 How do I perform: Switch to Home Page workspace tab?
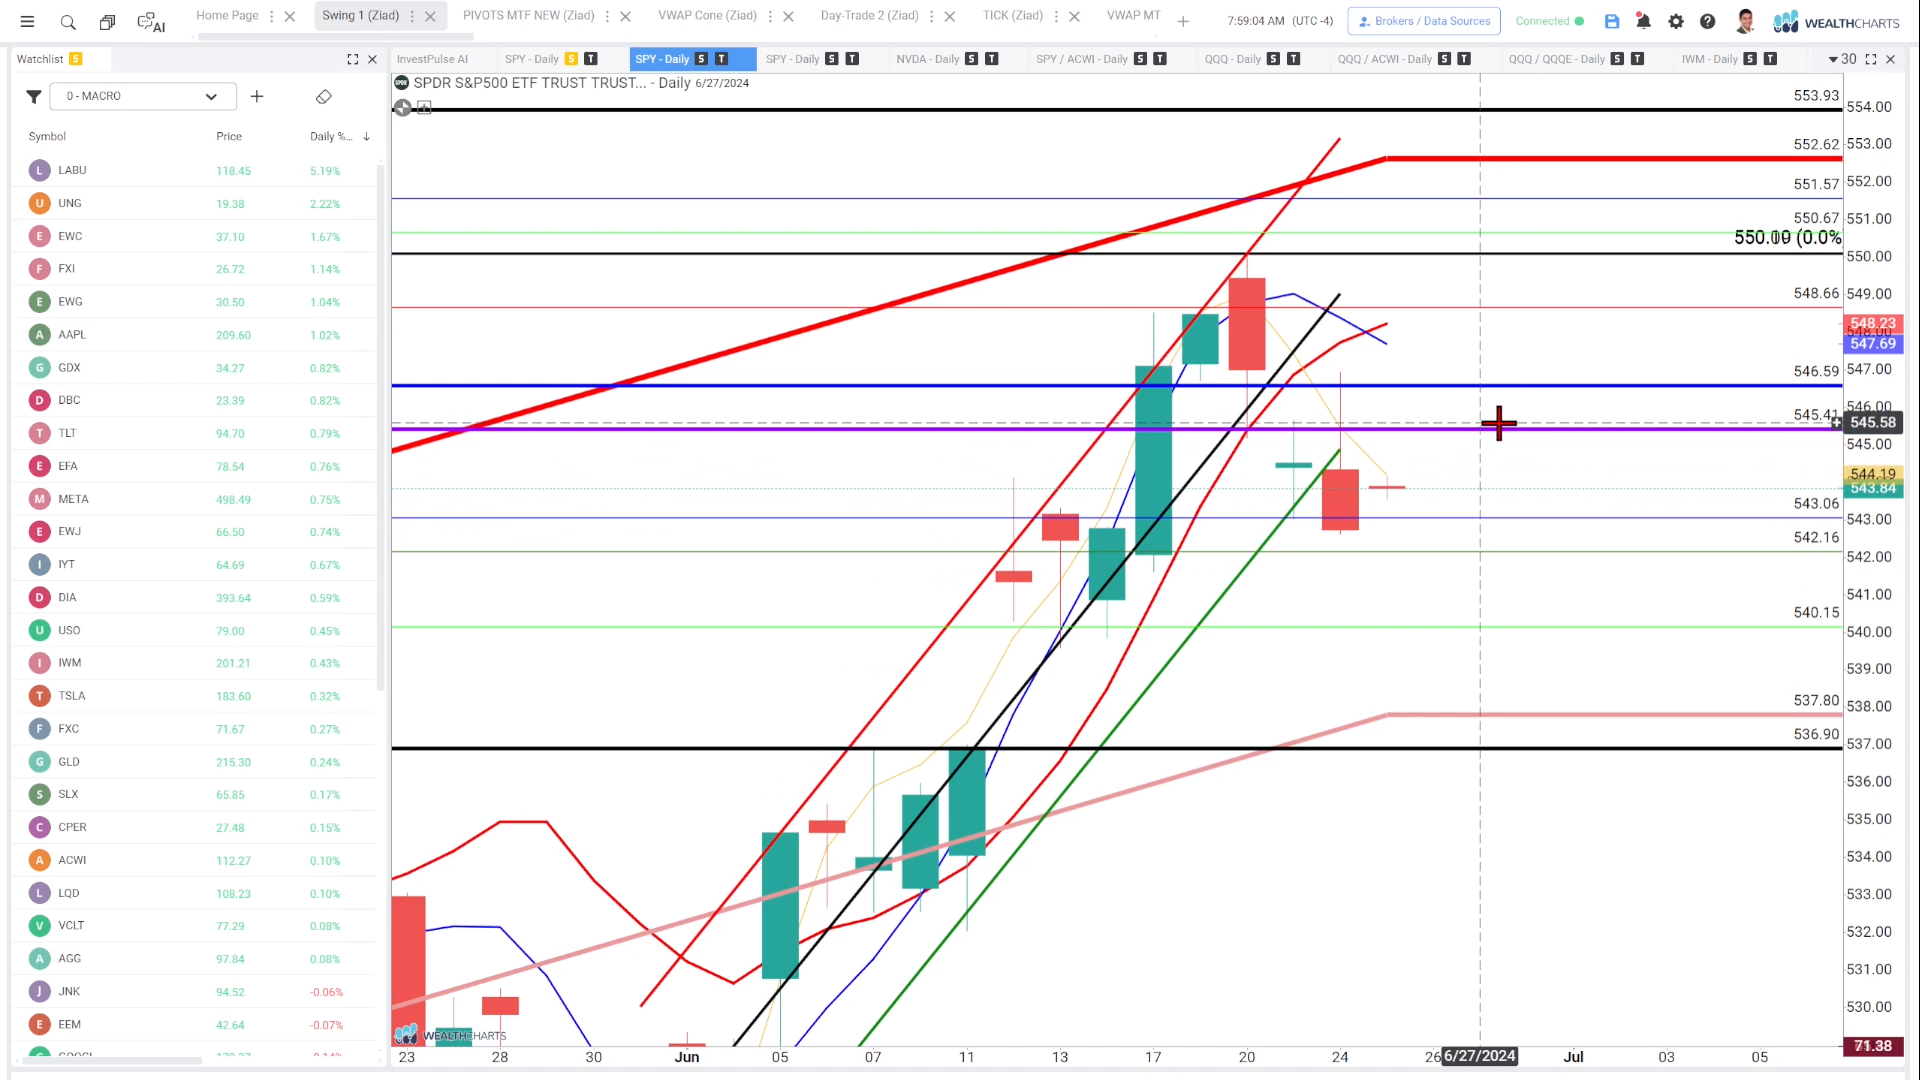tap(227, 15)
